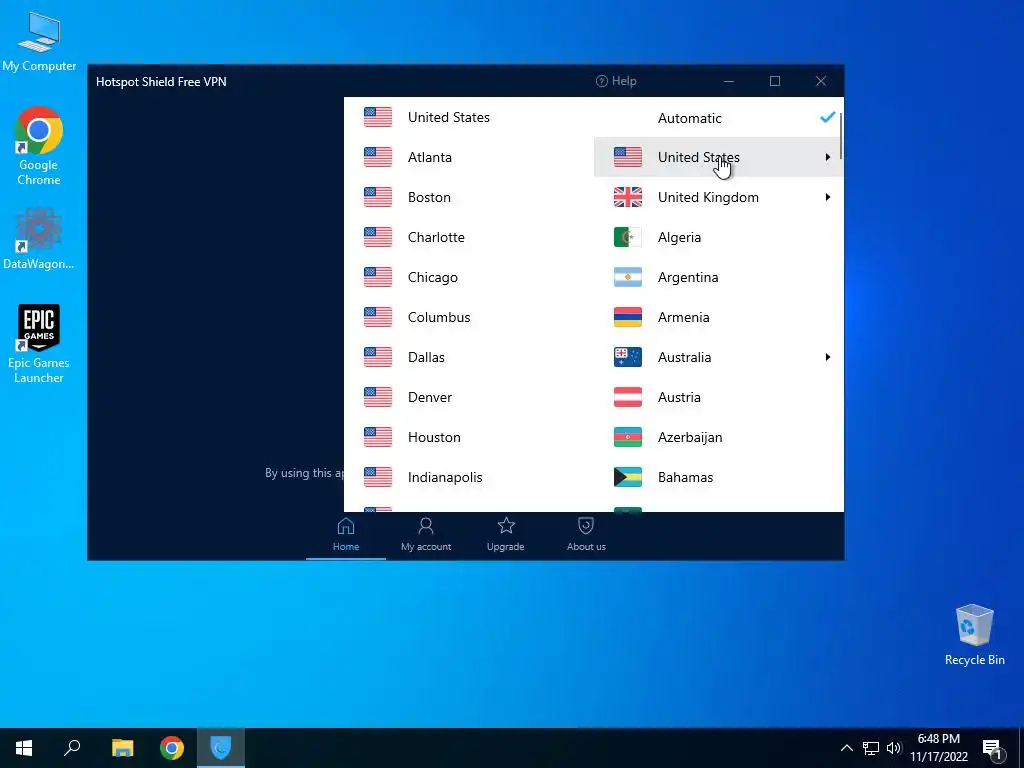Select the DataWagon desktop shortcut
This screenshot has height=768, width=1024.
coord(39,238)
